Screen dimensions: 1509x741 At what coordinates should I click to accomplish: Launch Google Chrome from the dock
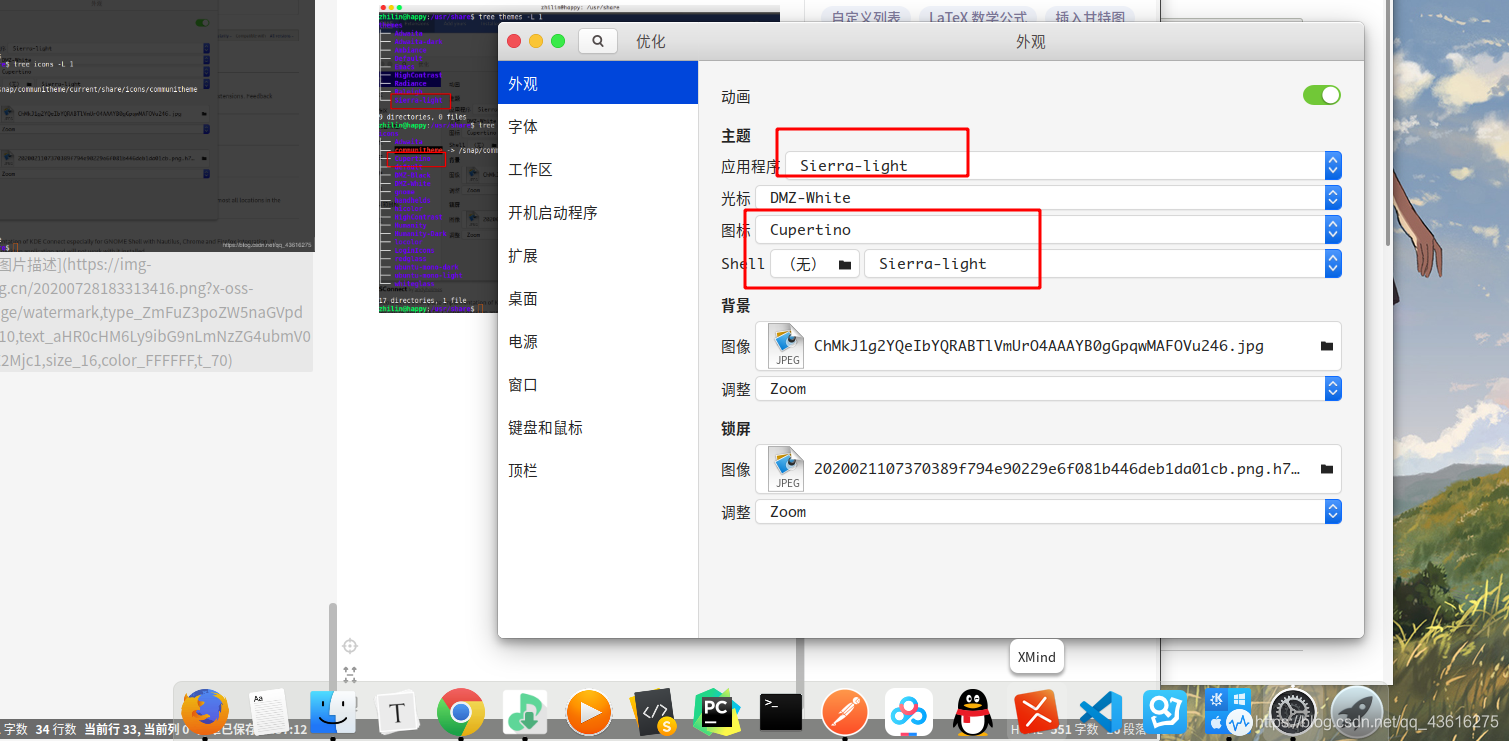pyautogui.click(x=461, y=713)
